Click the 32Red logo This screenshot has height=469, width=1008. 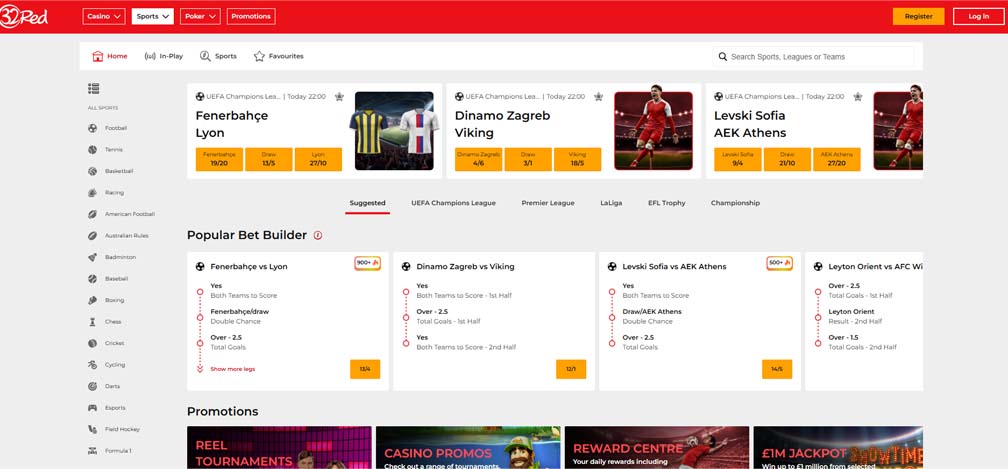tap(24, 17)
